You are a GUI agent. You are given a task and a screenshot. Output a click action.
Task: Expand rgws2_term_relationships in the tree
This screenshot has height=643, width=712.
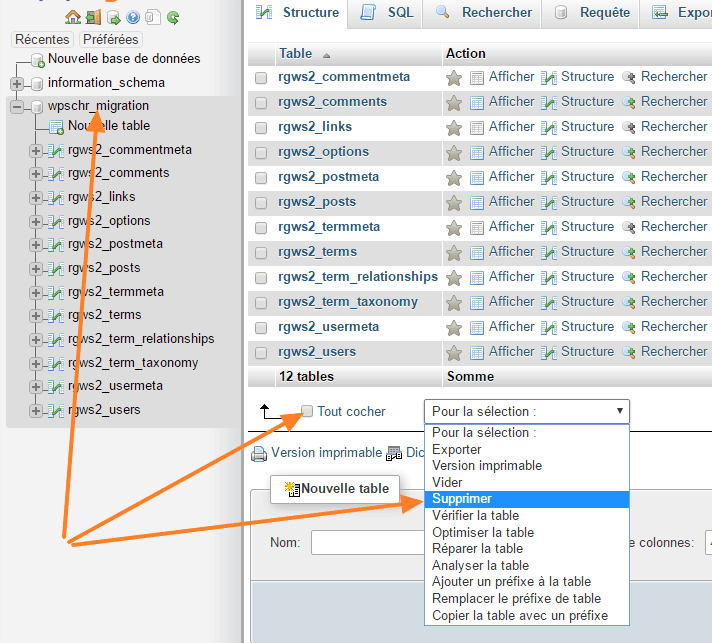[x=35, y=340]
